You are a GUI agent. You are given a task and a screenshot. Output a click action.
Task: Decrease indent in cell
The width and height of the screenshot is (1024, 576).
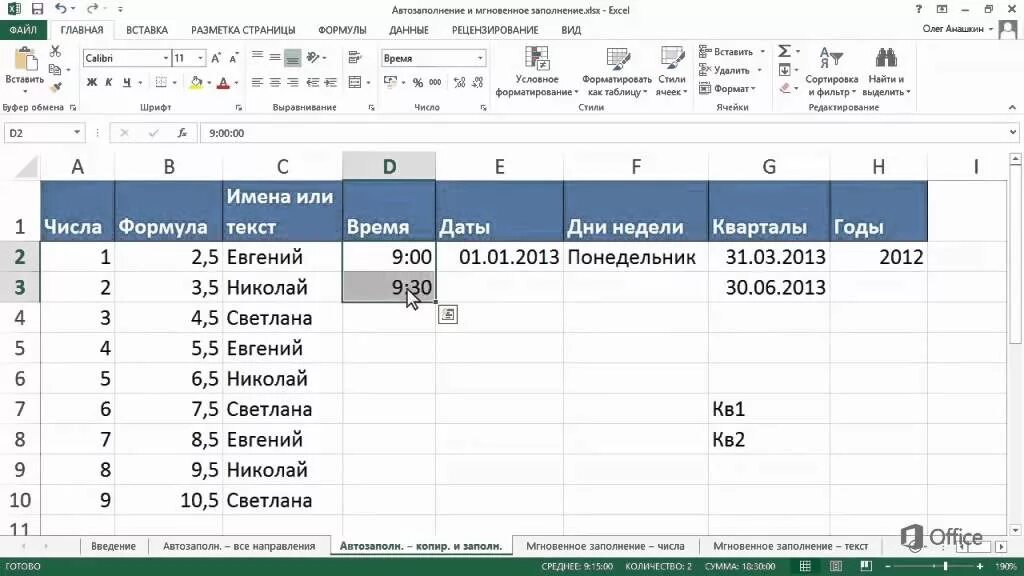[x=313, y=82]
